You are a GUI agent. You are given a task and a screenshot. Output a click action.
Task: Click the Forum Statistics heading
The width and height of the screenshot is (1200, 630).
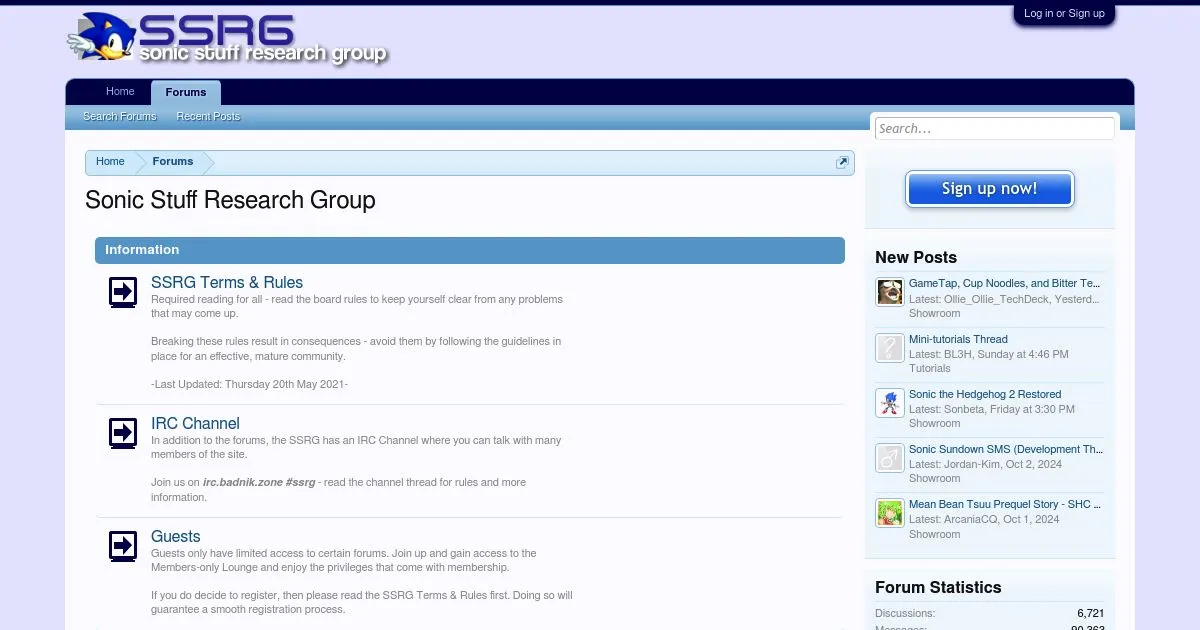click(938, 587)
